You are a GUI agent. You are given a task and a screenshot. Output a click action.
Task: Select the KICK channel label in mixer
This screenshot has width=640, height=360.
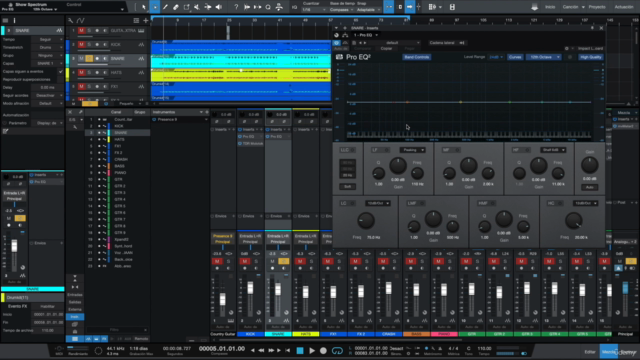point(250,334)
